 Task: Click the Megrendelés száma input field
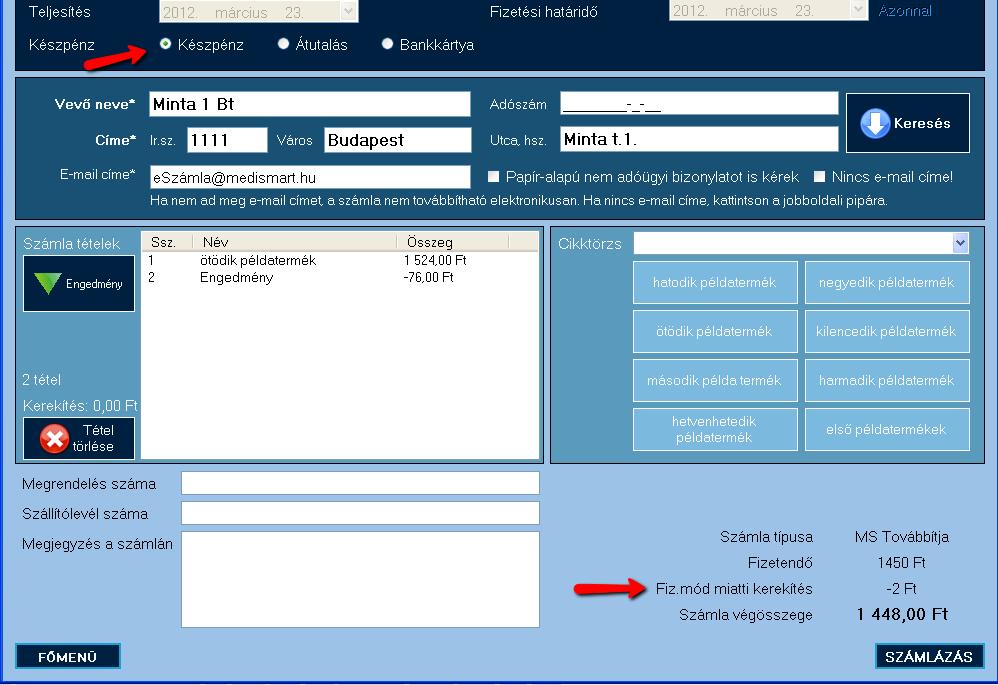pos(360,483)
